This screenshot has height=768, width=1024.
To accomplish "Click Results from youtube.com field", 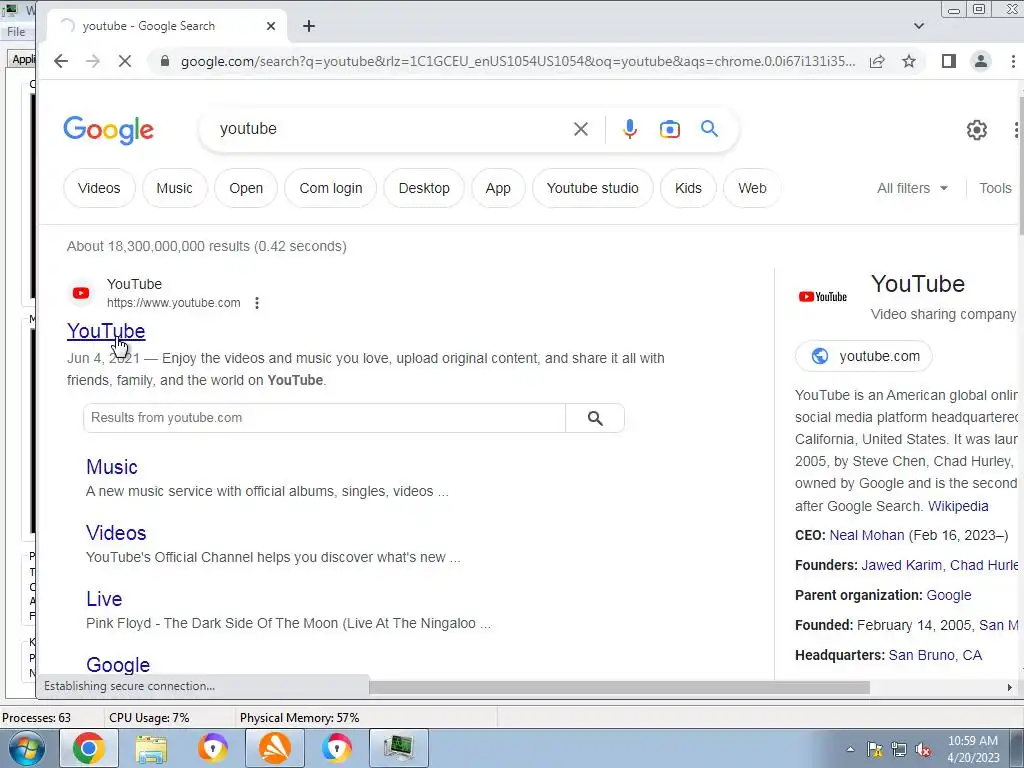I will tap(325, 418).
